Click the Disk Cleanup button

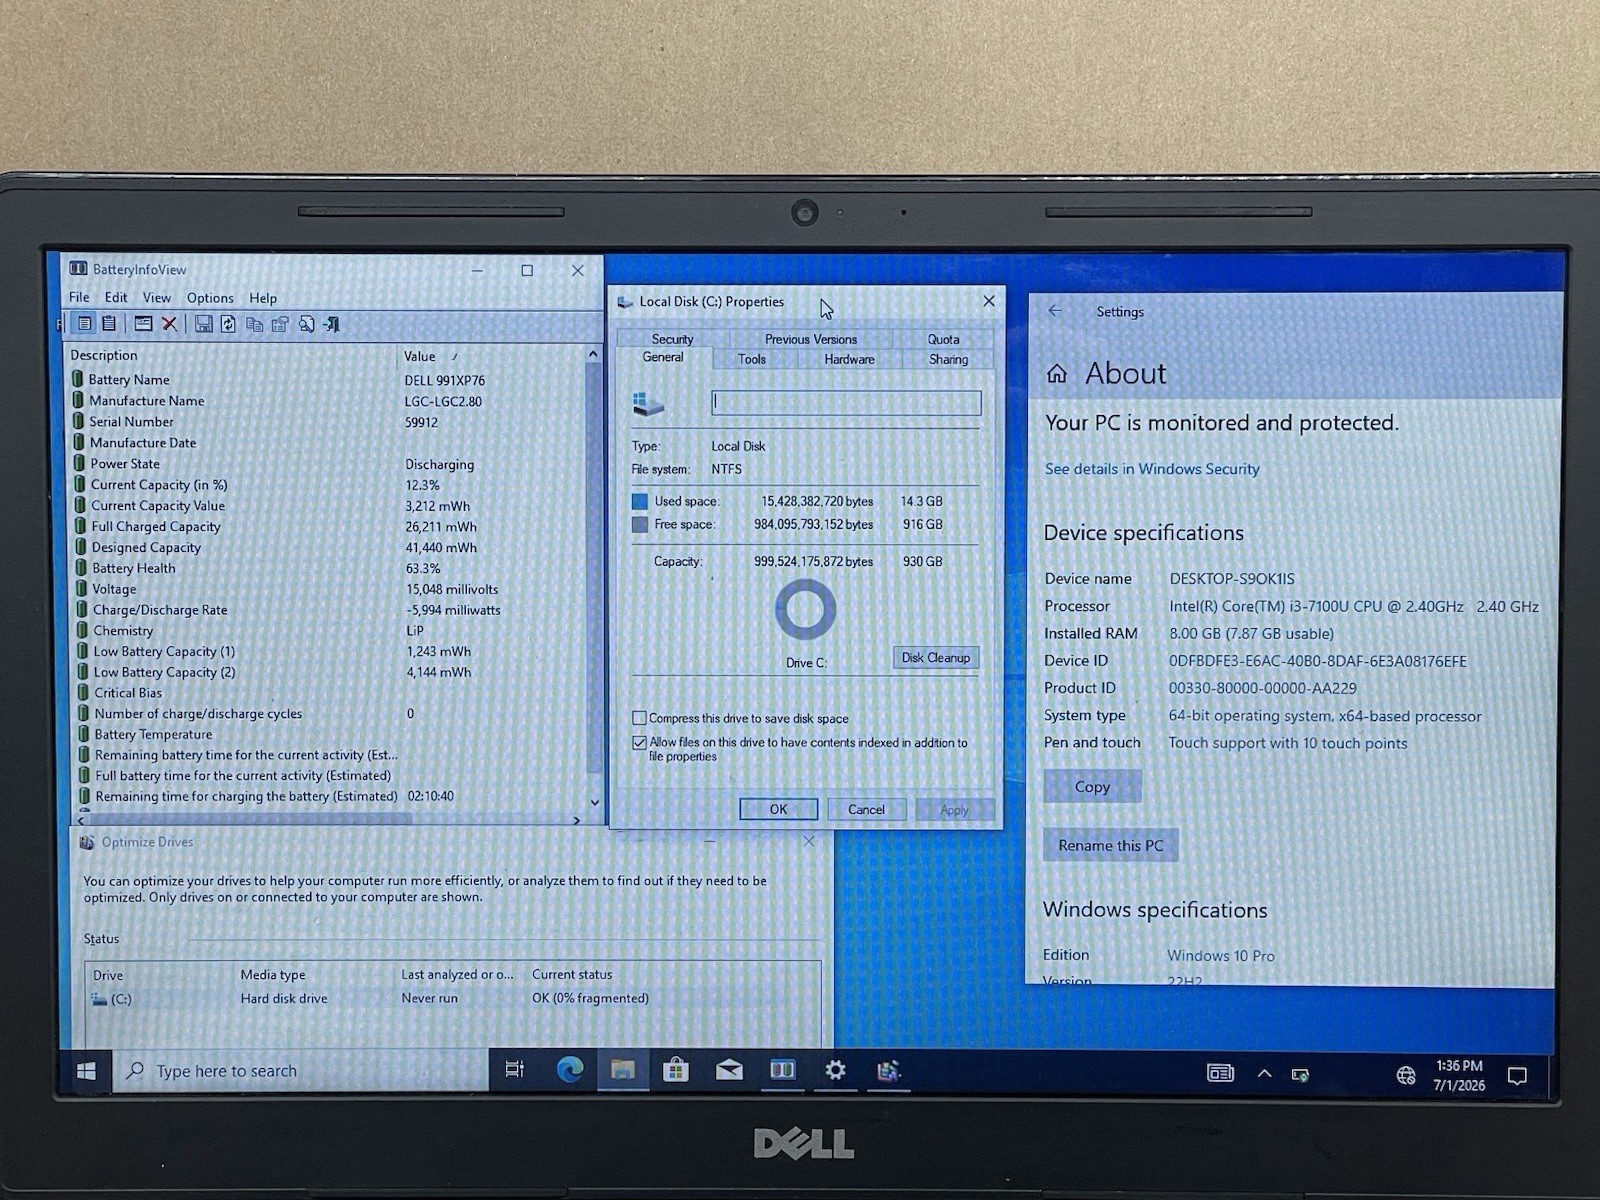[x=935, y=657]
